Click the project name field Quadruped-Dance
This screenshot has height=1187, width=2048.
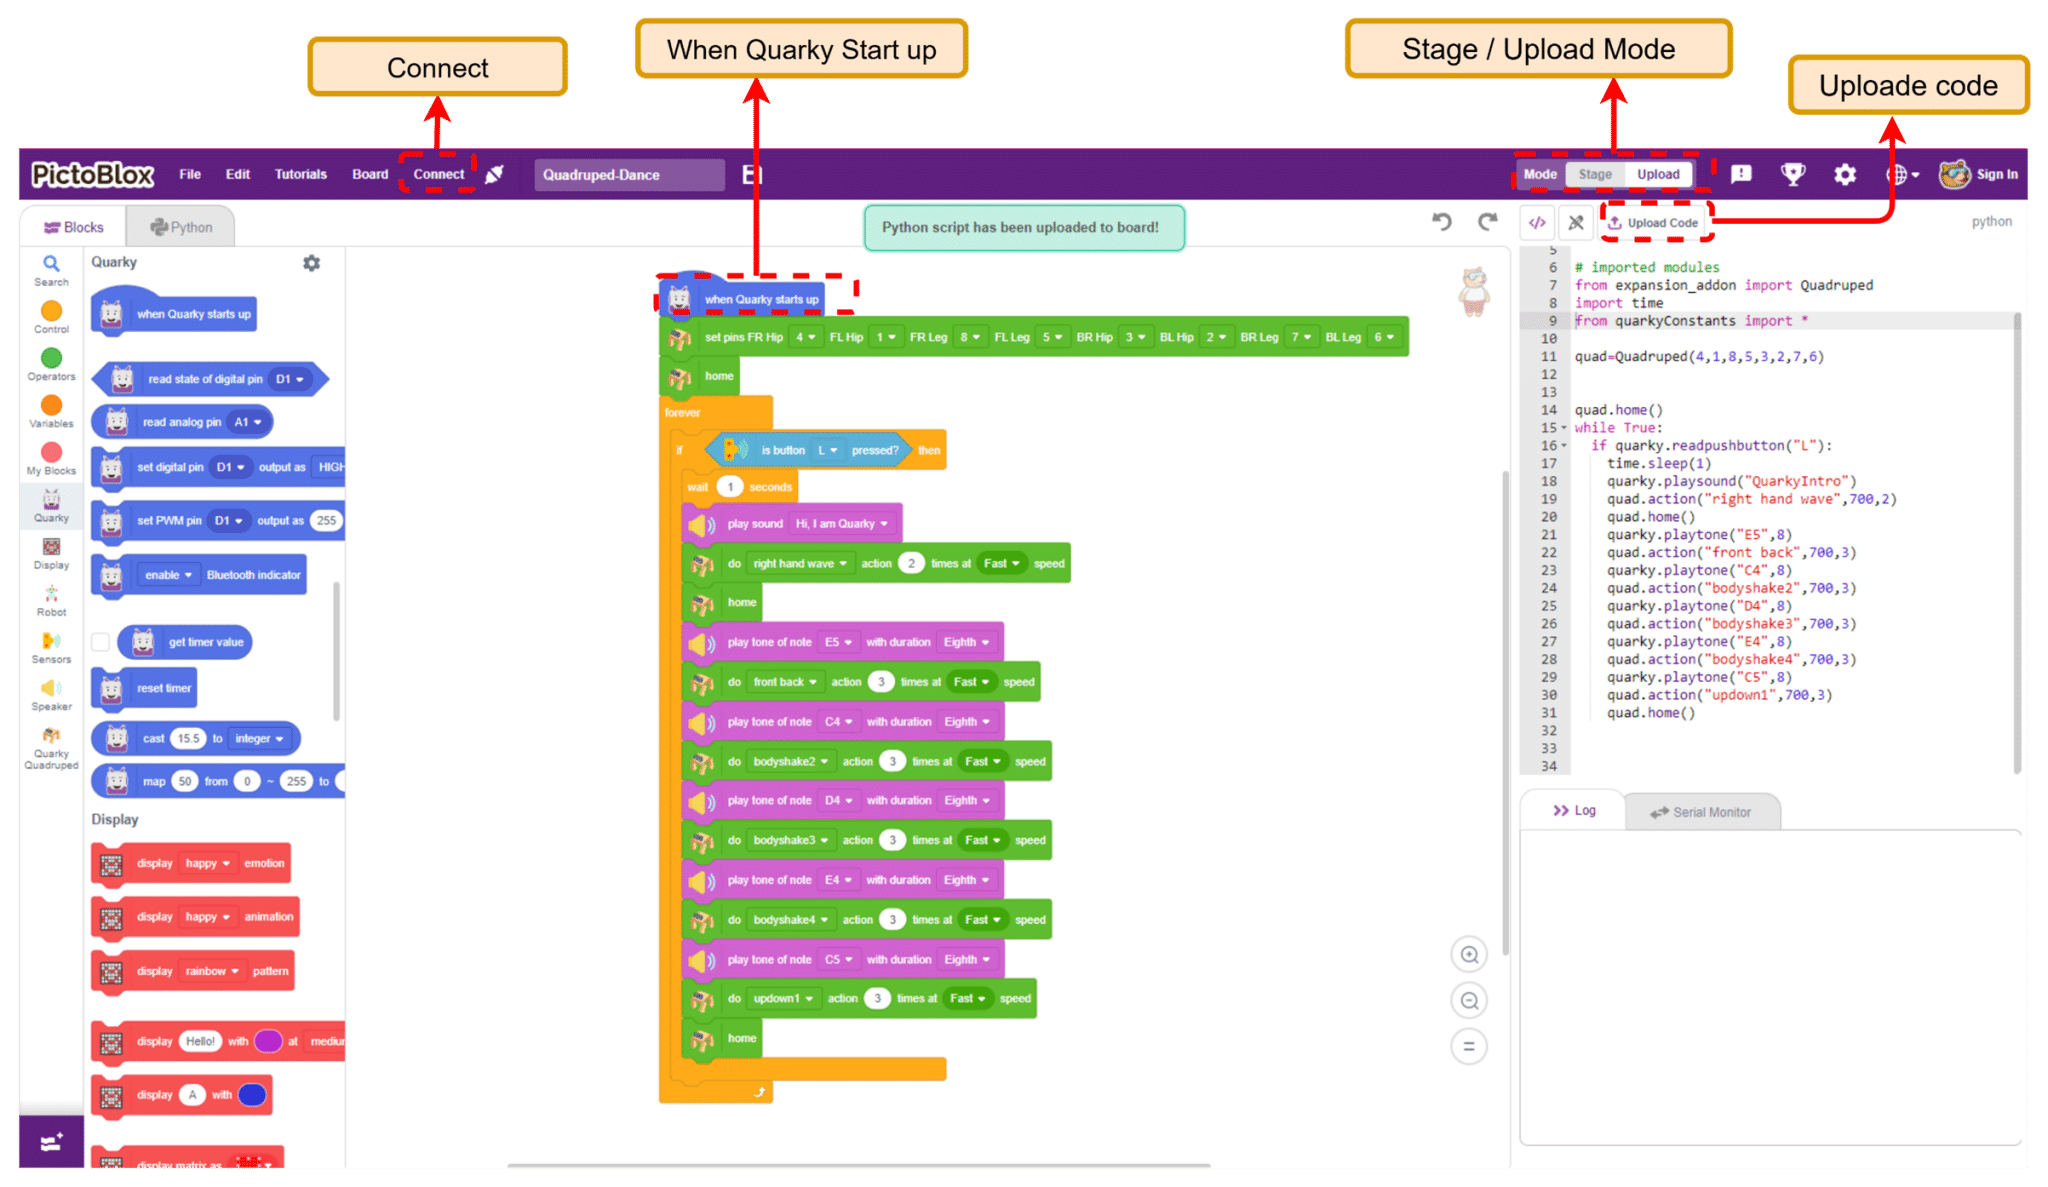pyautogui.click(x=629, y=175)
